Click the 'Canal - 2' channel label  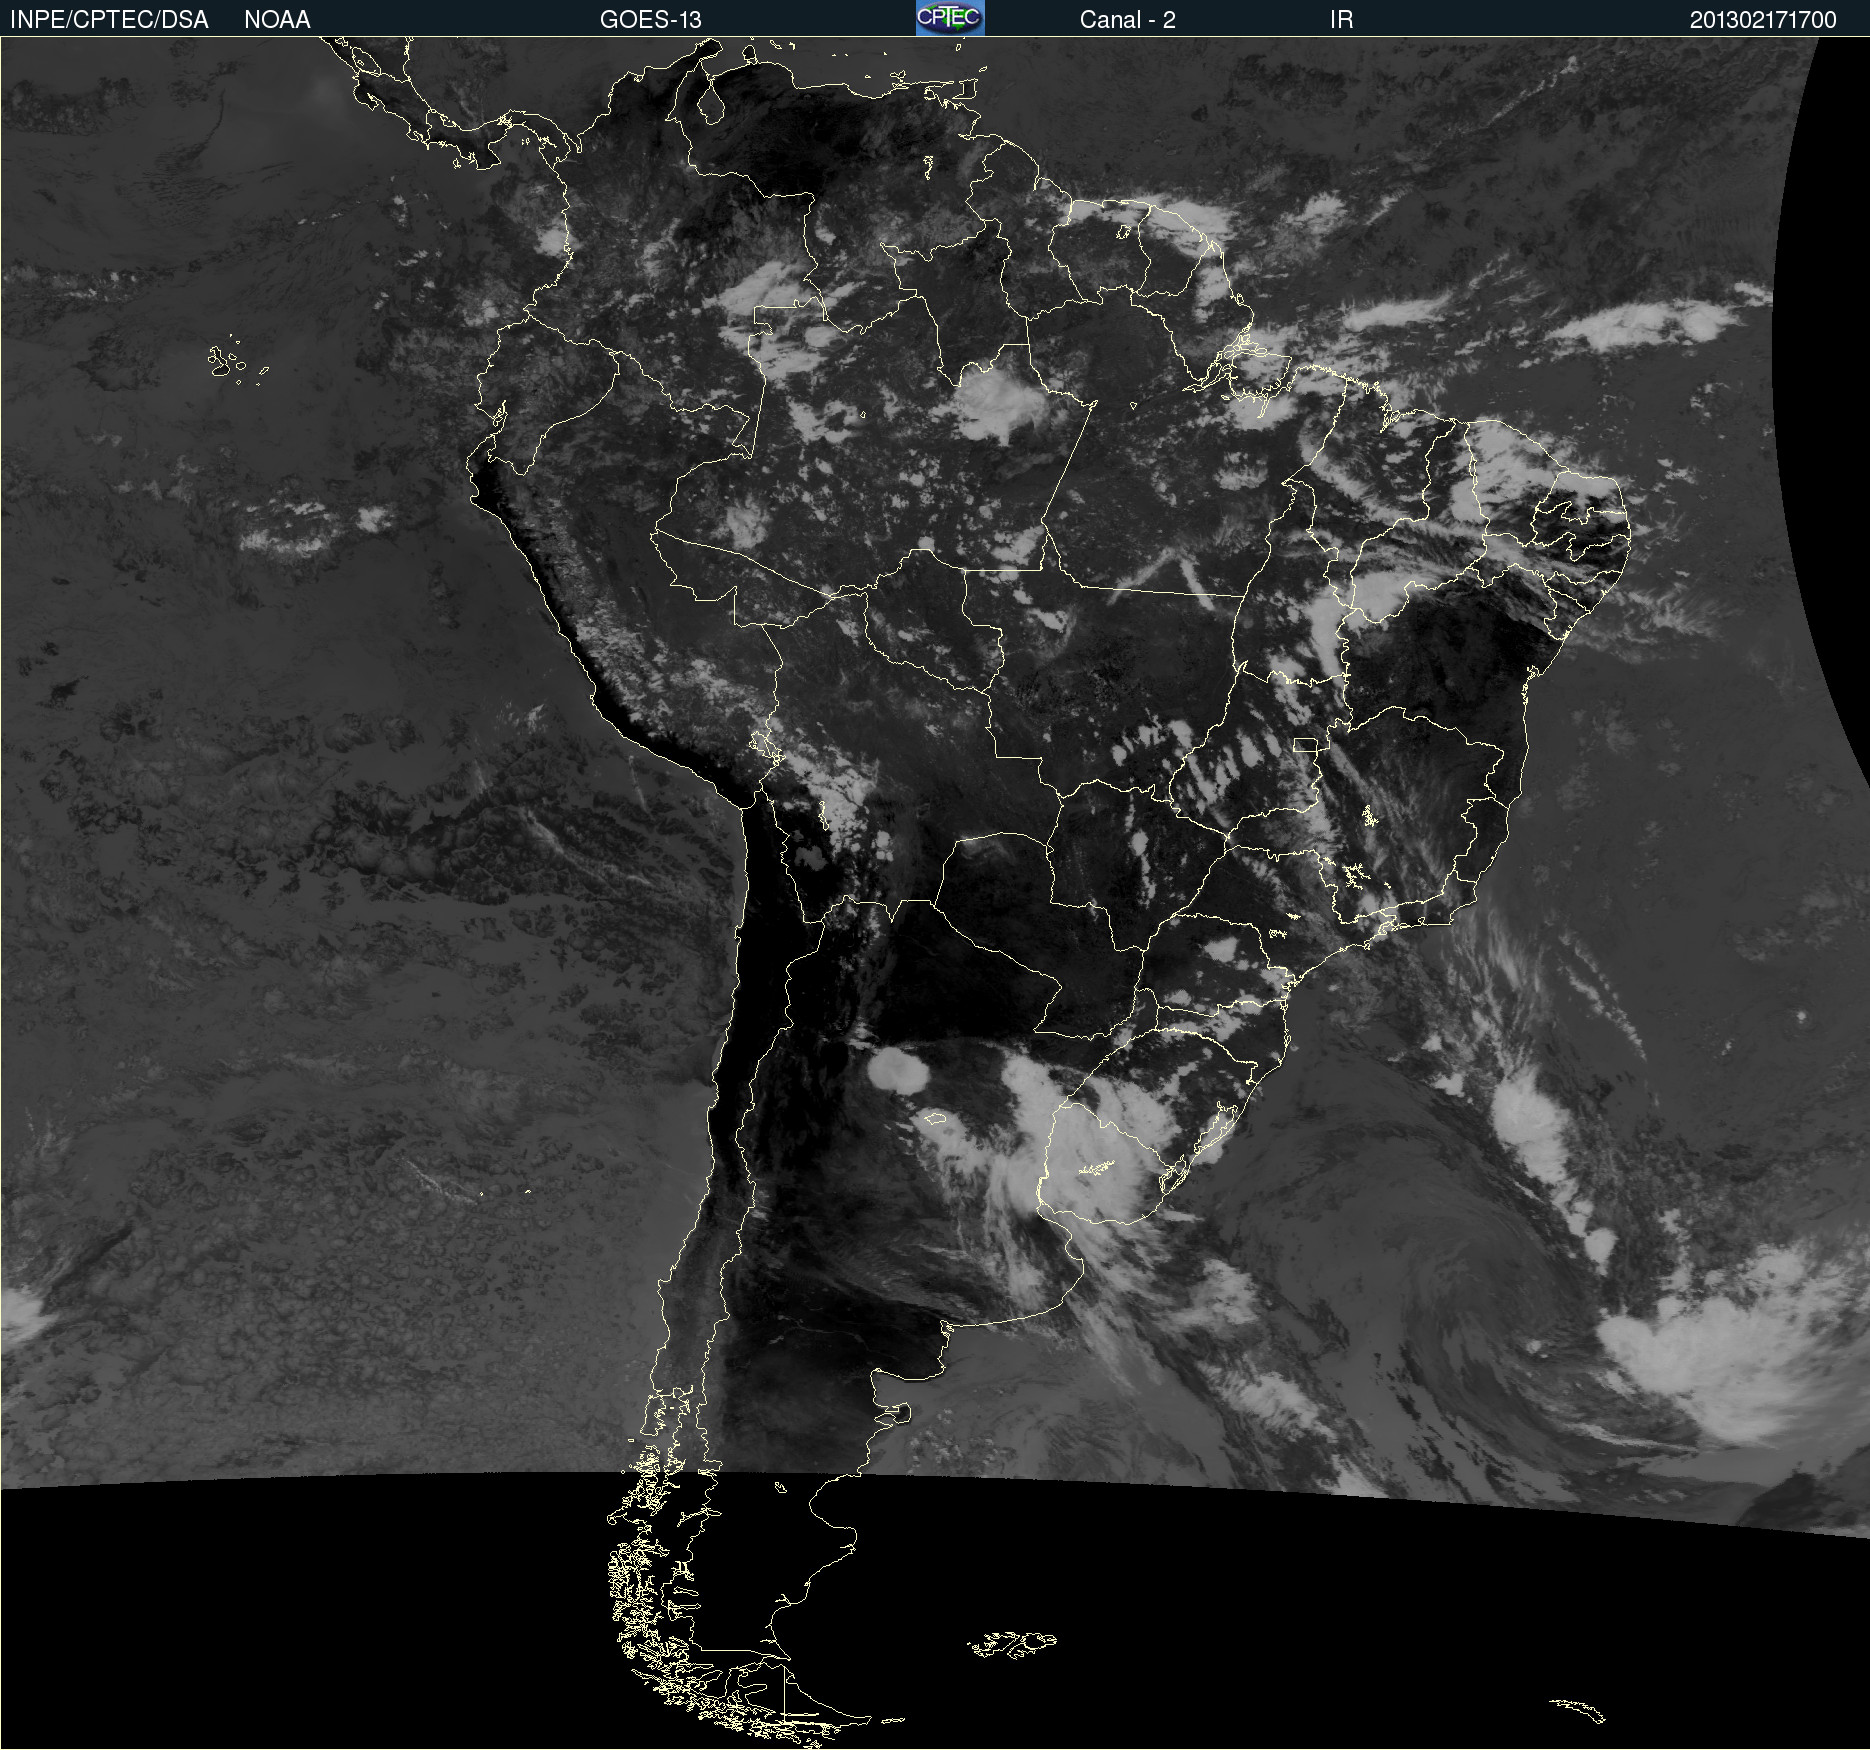[1127, 20]
